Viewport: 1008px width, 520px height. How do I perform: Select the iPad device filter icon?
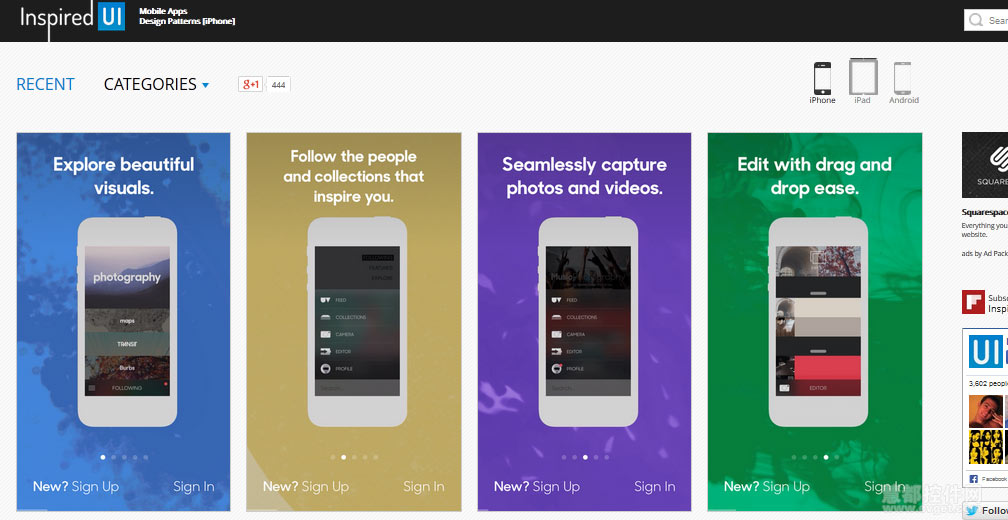tap(863, 77)
